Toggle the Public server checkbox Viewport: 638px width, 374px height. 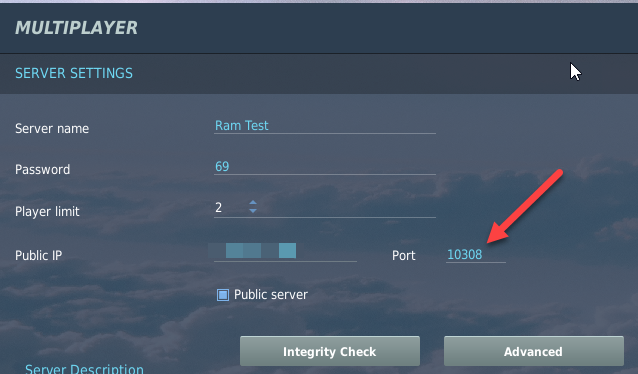(x=223, y=295)
